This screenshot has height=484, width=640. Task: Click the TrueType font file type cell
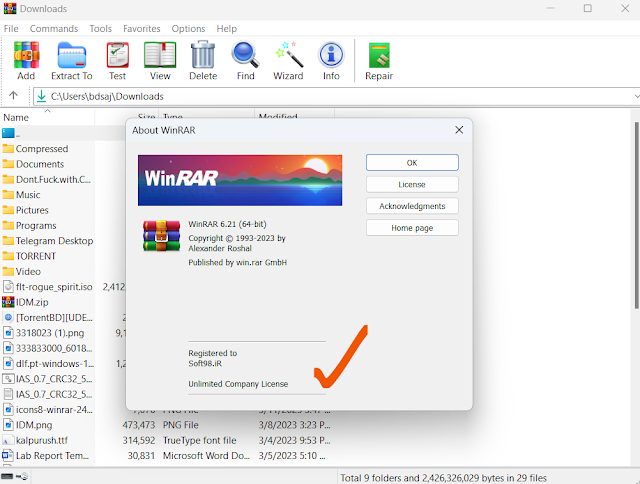coord(200,440)
